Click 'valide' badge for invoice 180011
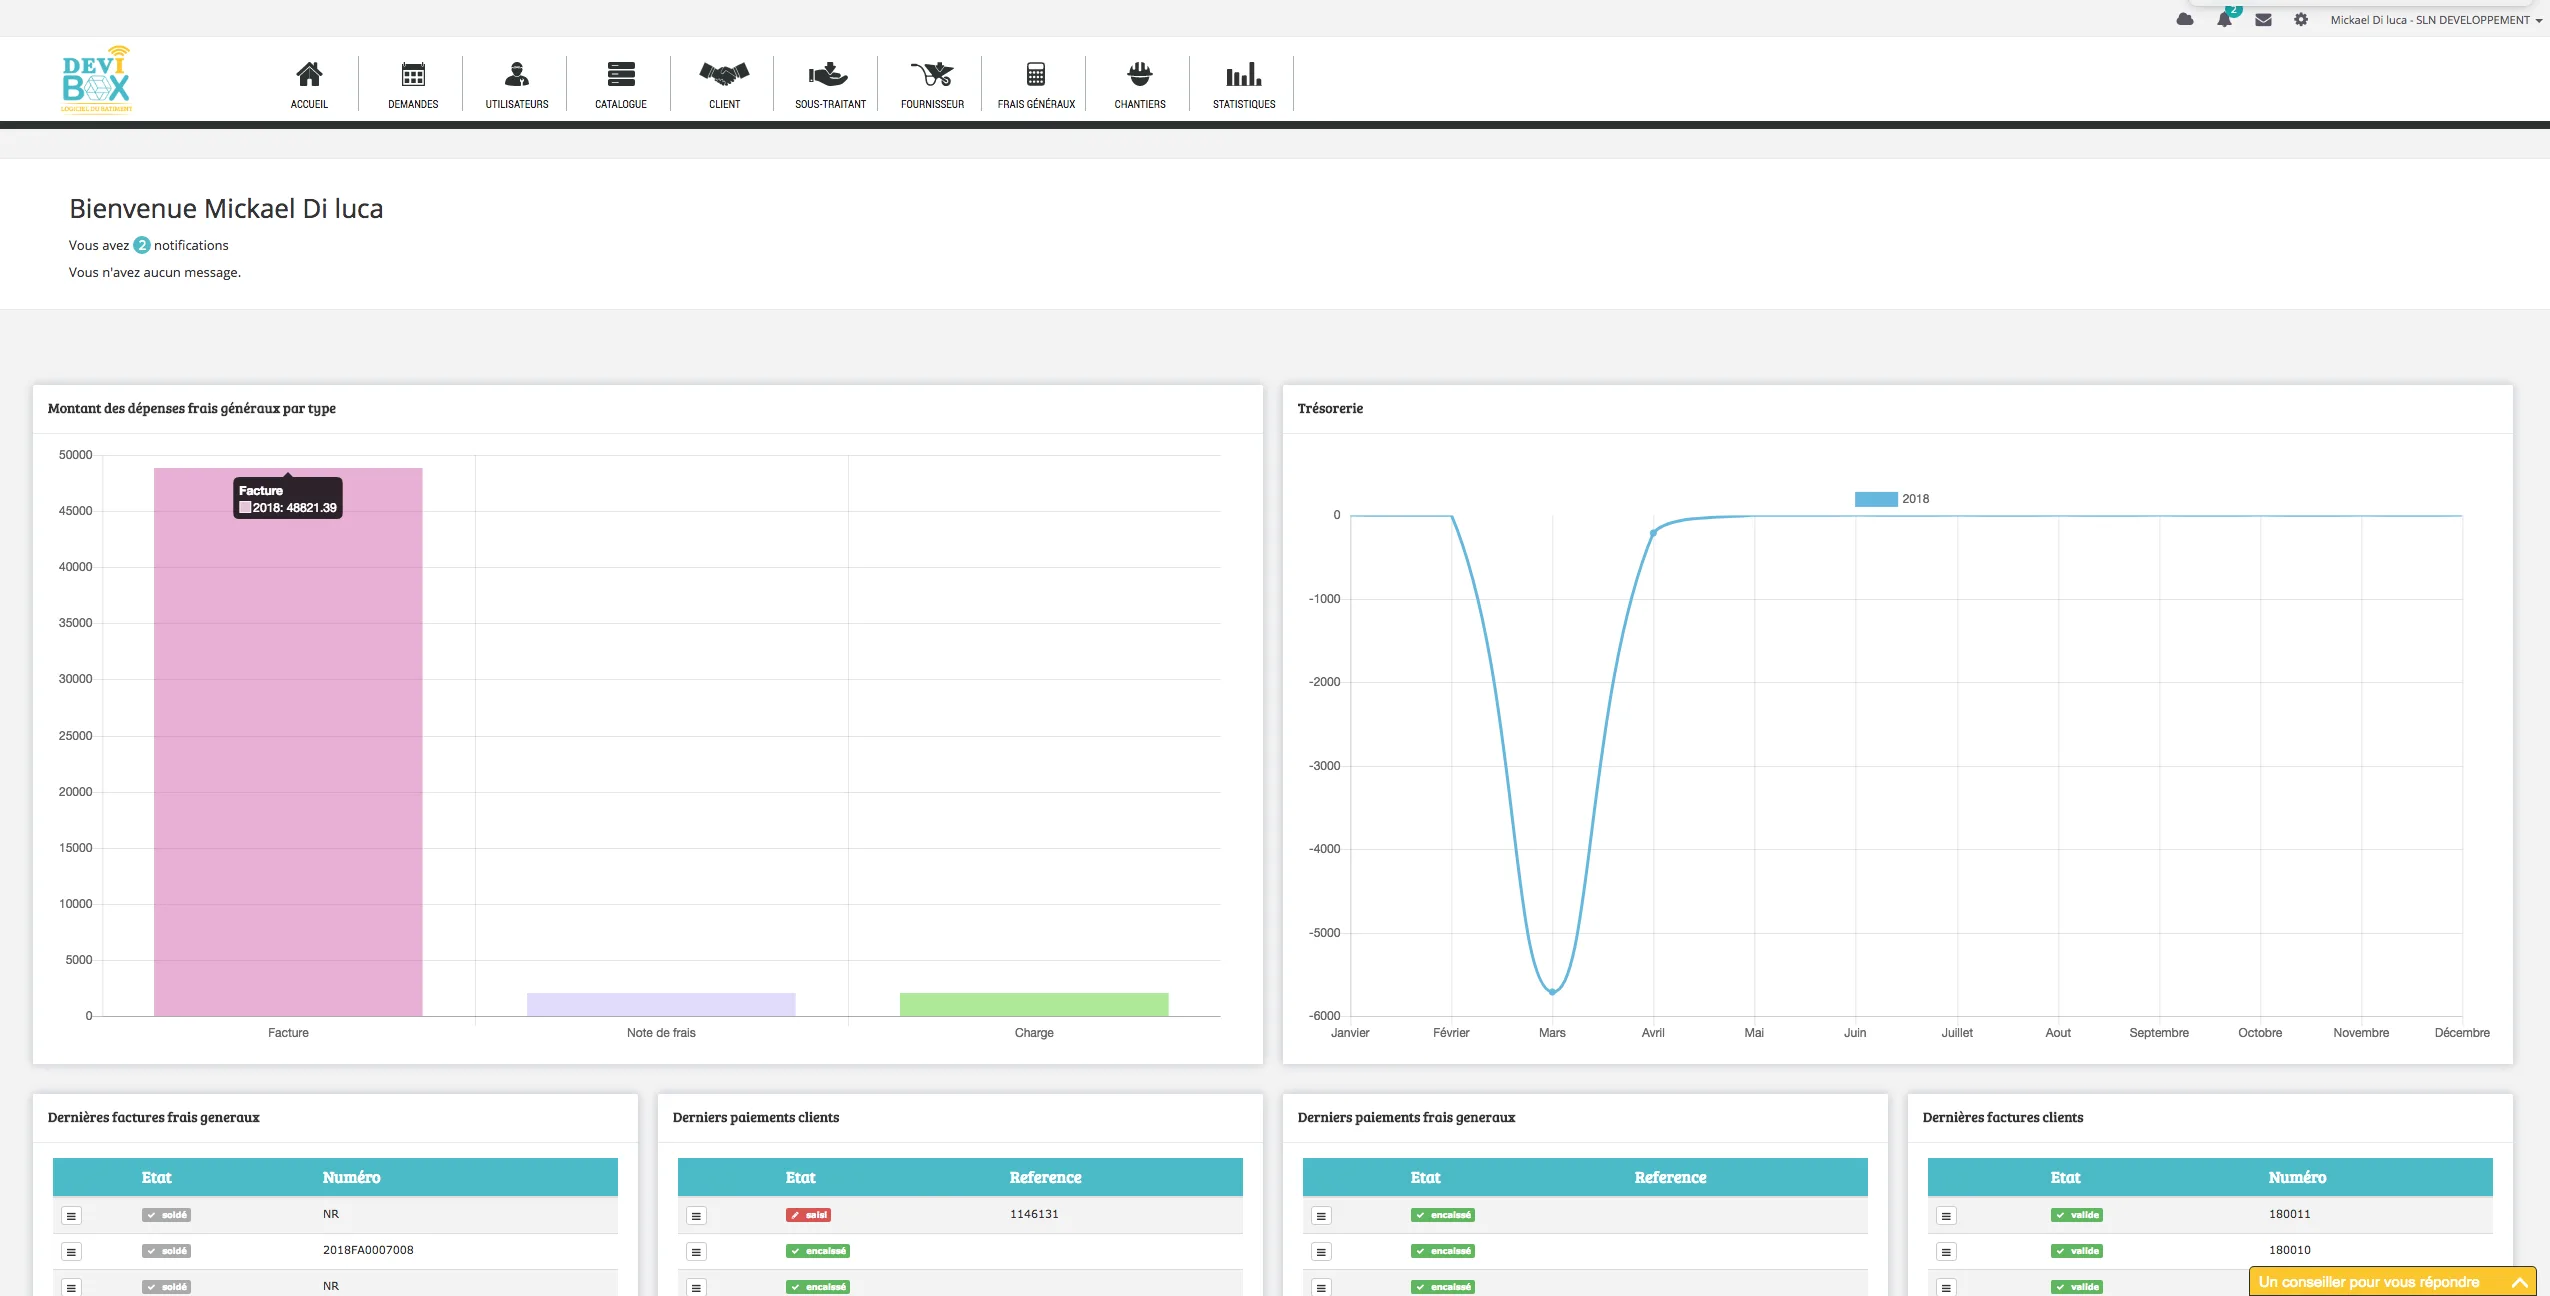Screen dimensions: 2550x1296 tap(2077, 1215)
